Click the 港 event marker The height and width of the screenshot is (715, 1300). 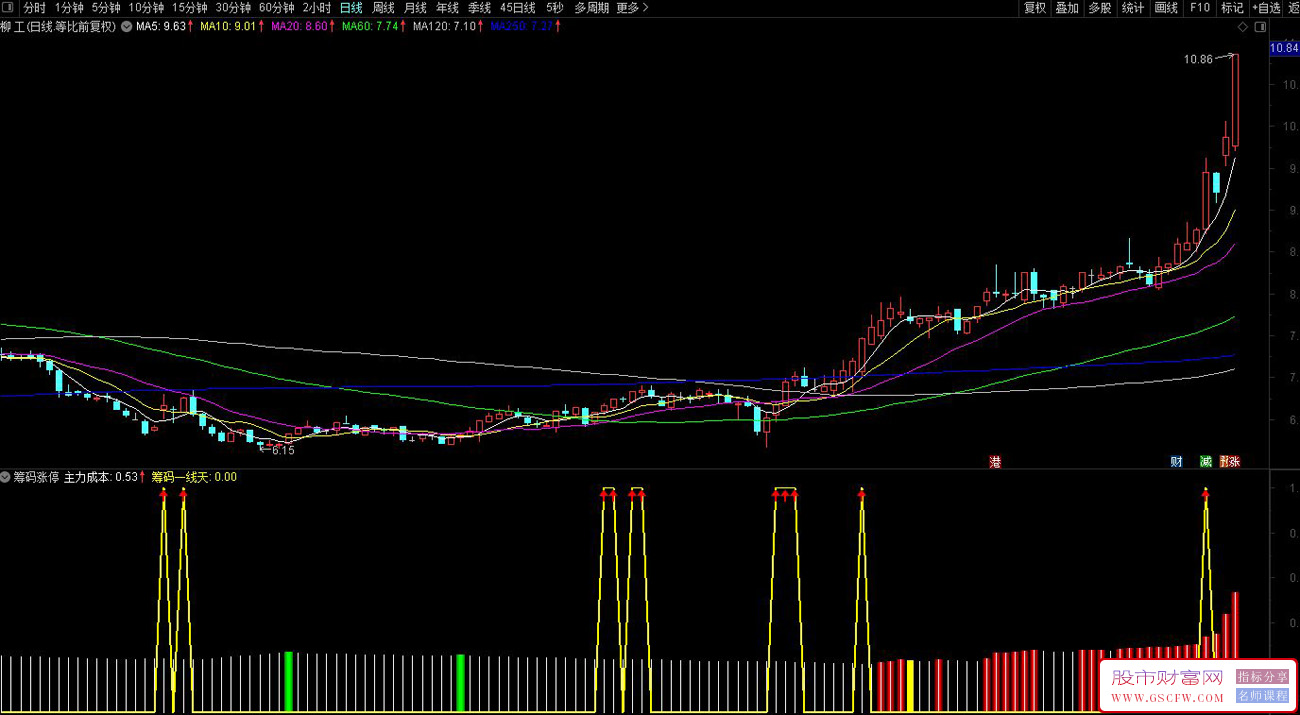(x=995, y=462)
